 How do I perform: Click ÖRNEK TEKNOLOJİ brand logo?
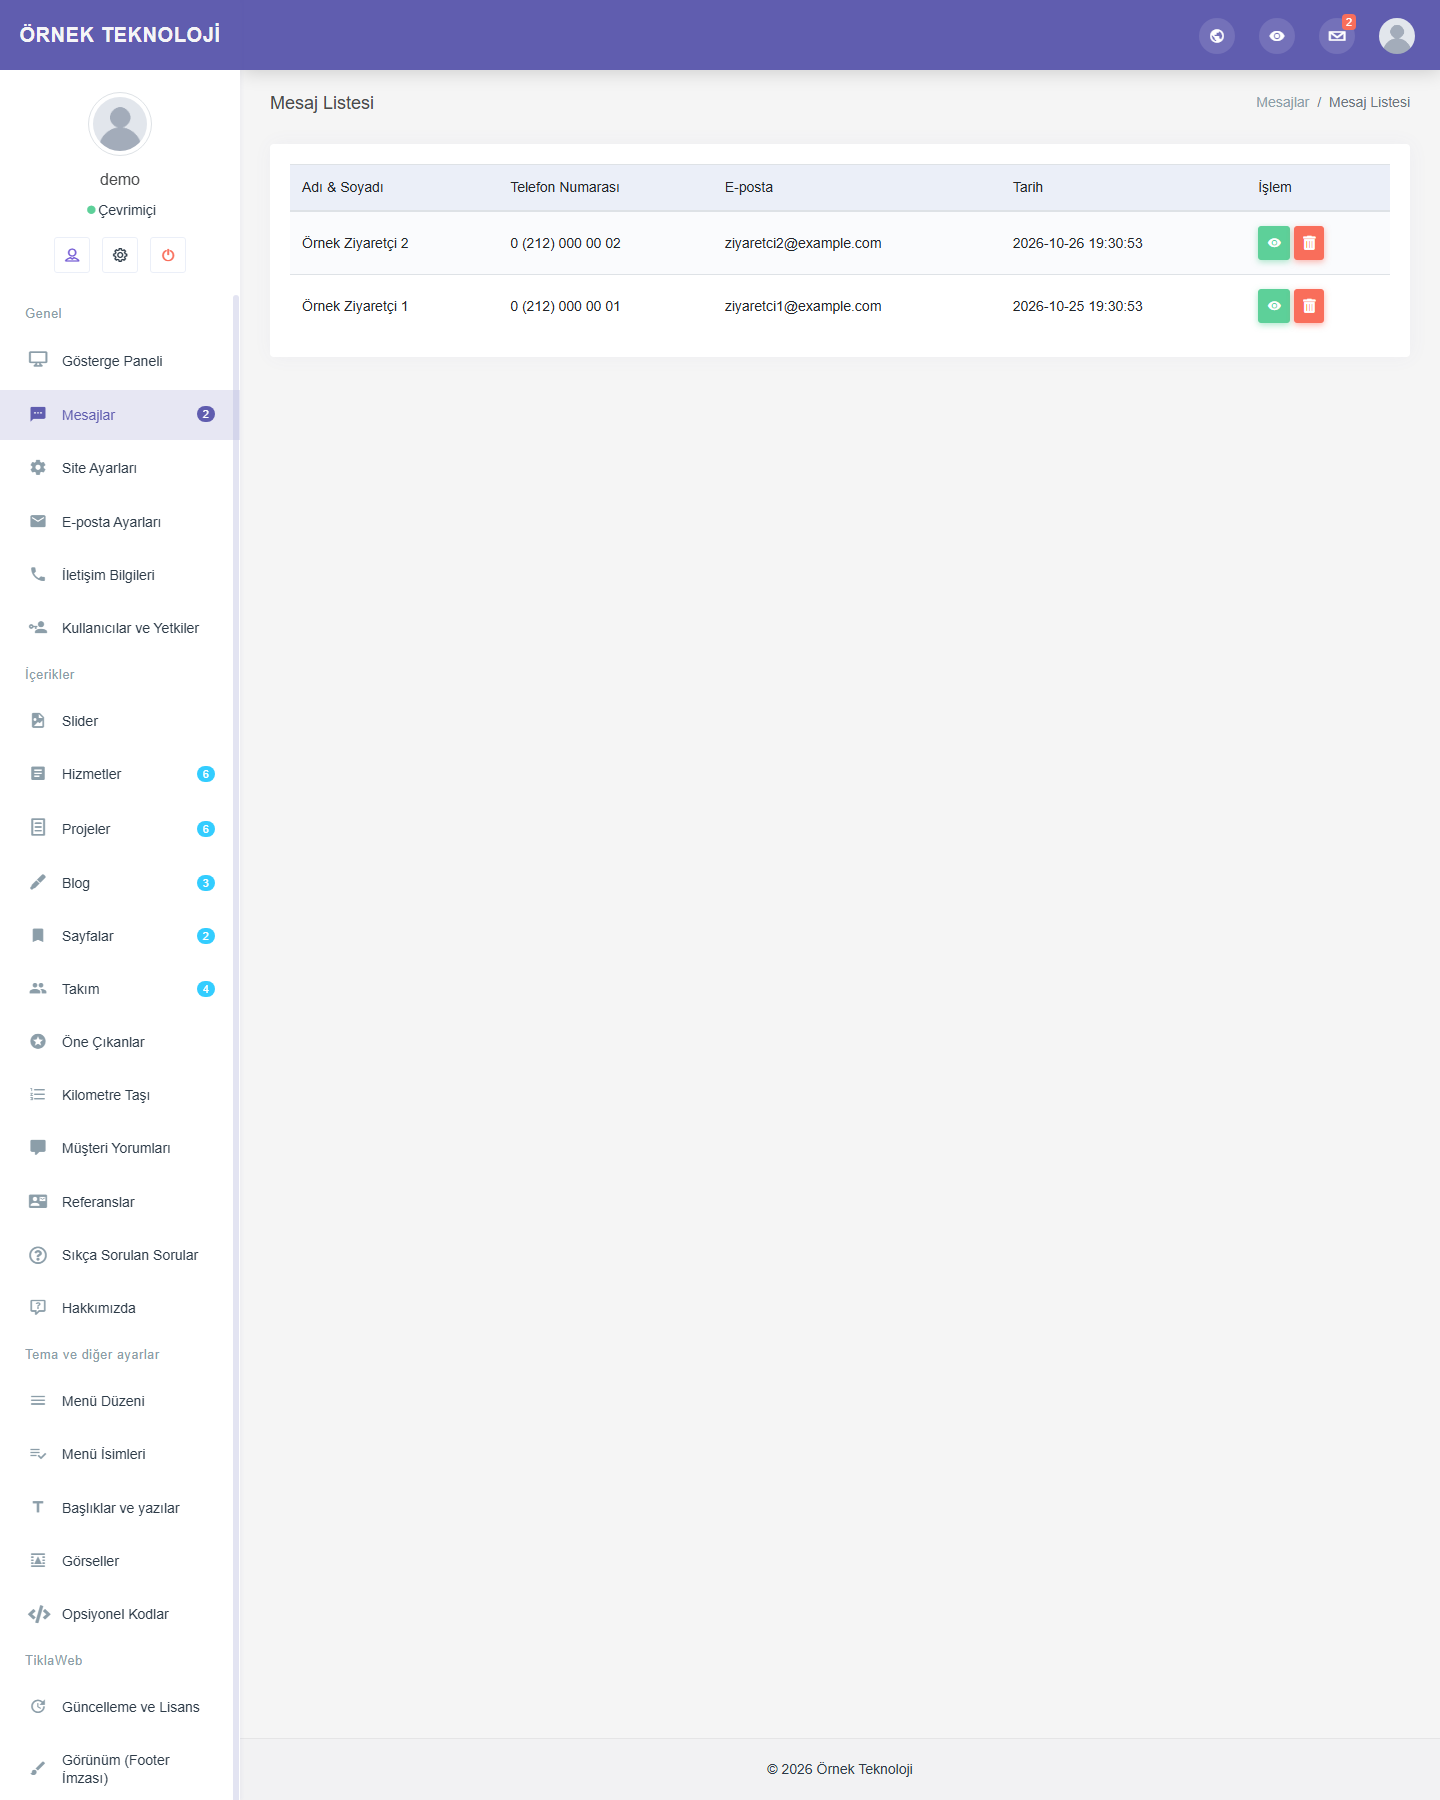click(x=120, y=35)
